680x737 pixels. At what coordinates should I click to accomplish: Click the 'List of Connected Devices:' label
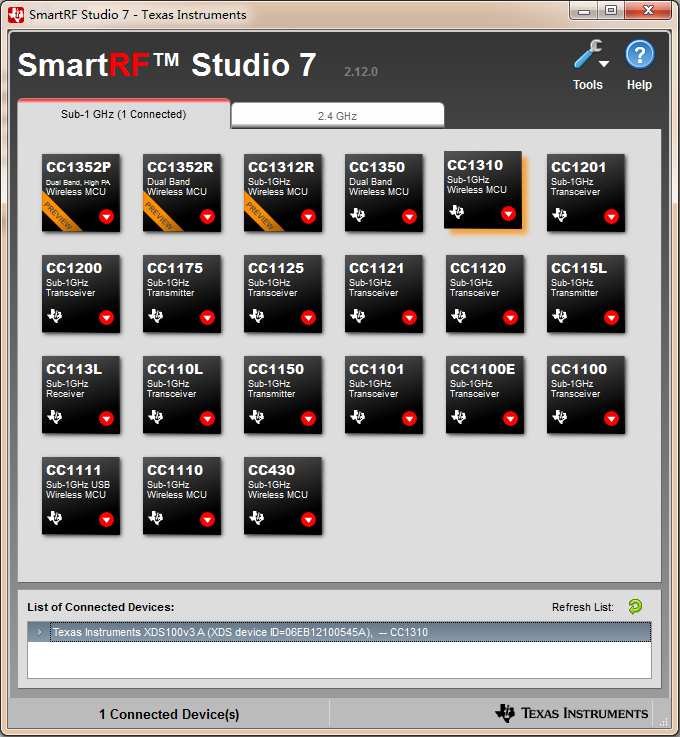tap(101, 607)
